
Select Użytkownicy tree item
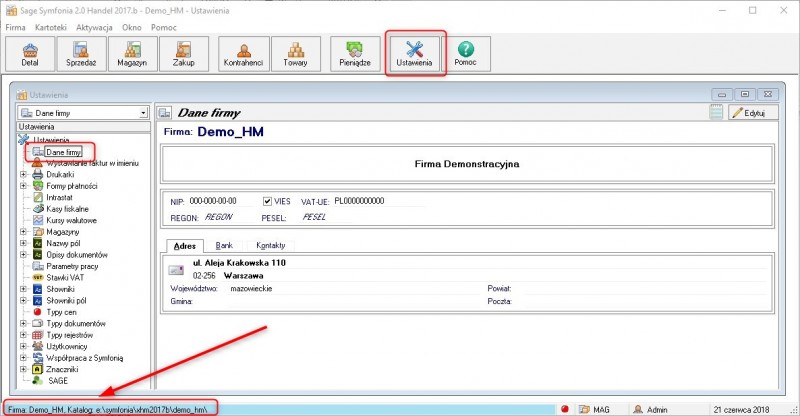67,347
